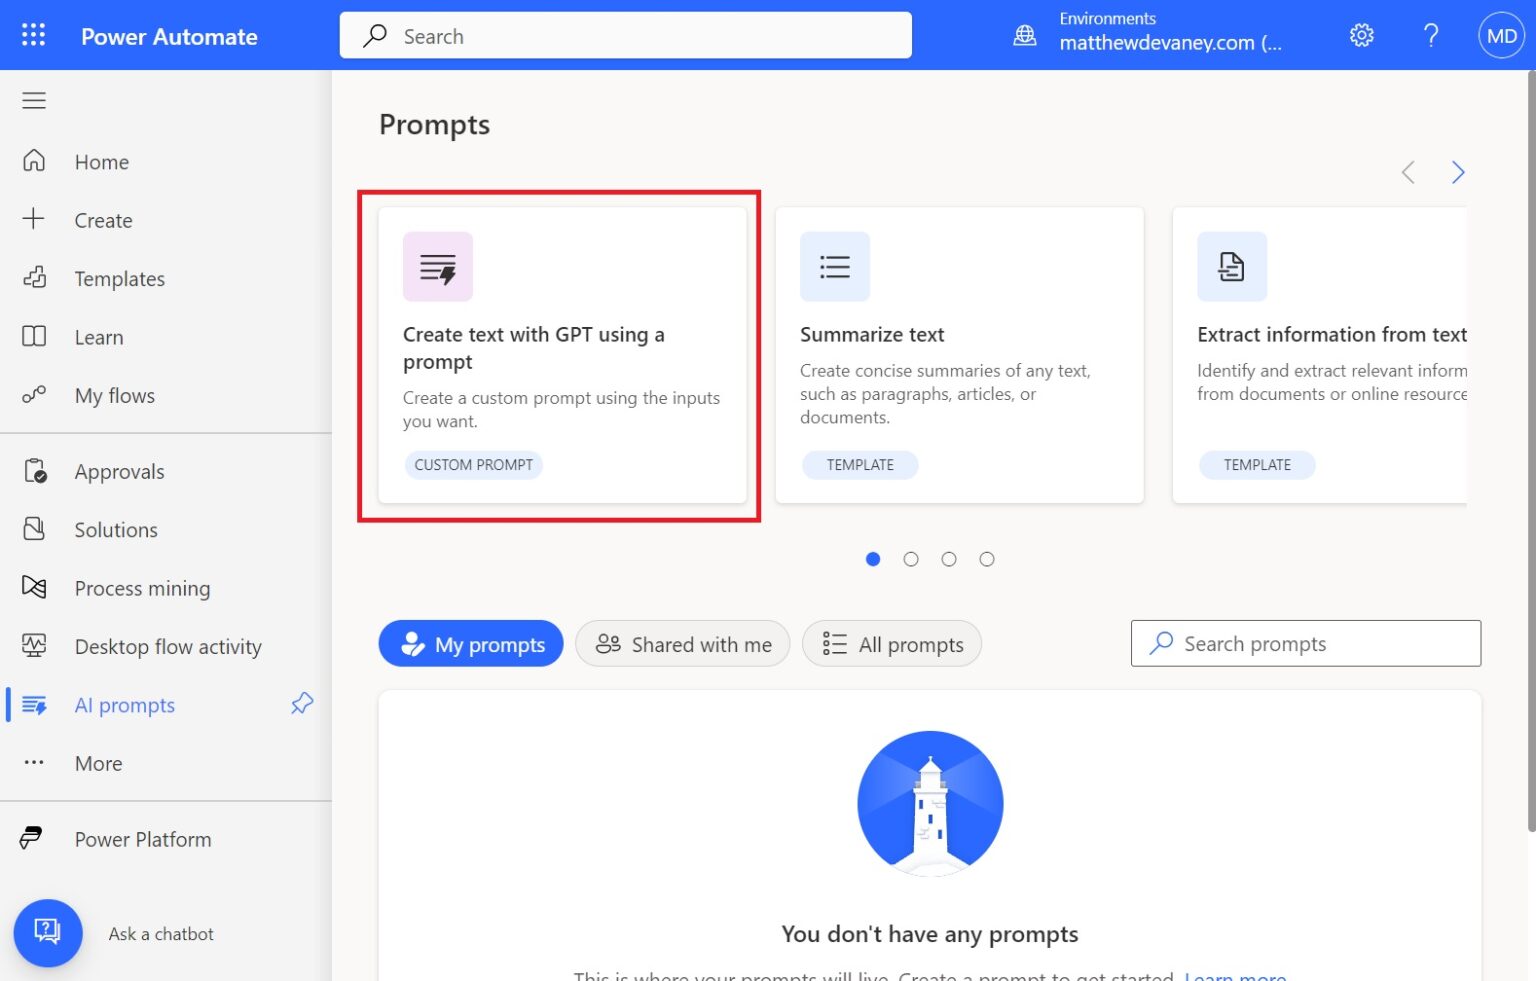Click the My flows icon
Screen dimensions: 1536x981
[33, 395]
